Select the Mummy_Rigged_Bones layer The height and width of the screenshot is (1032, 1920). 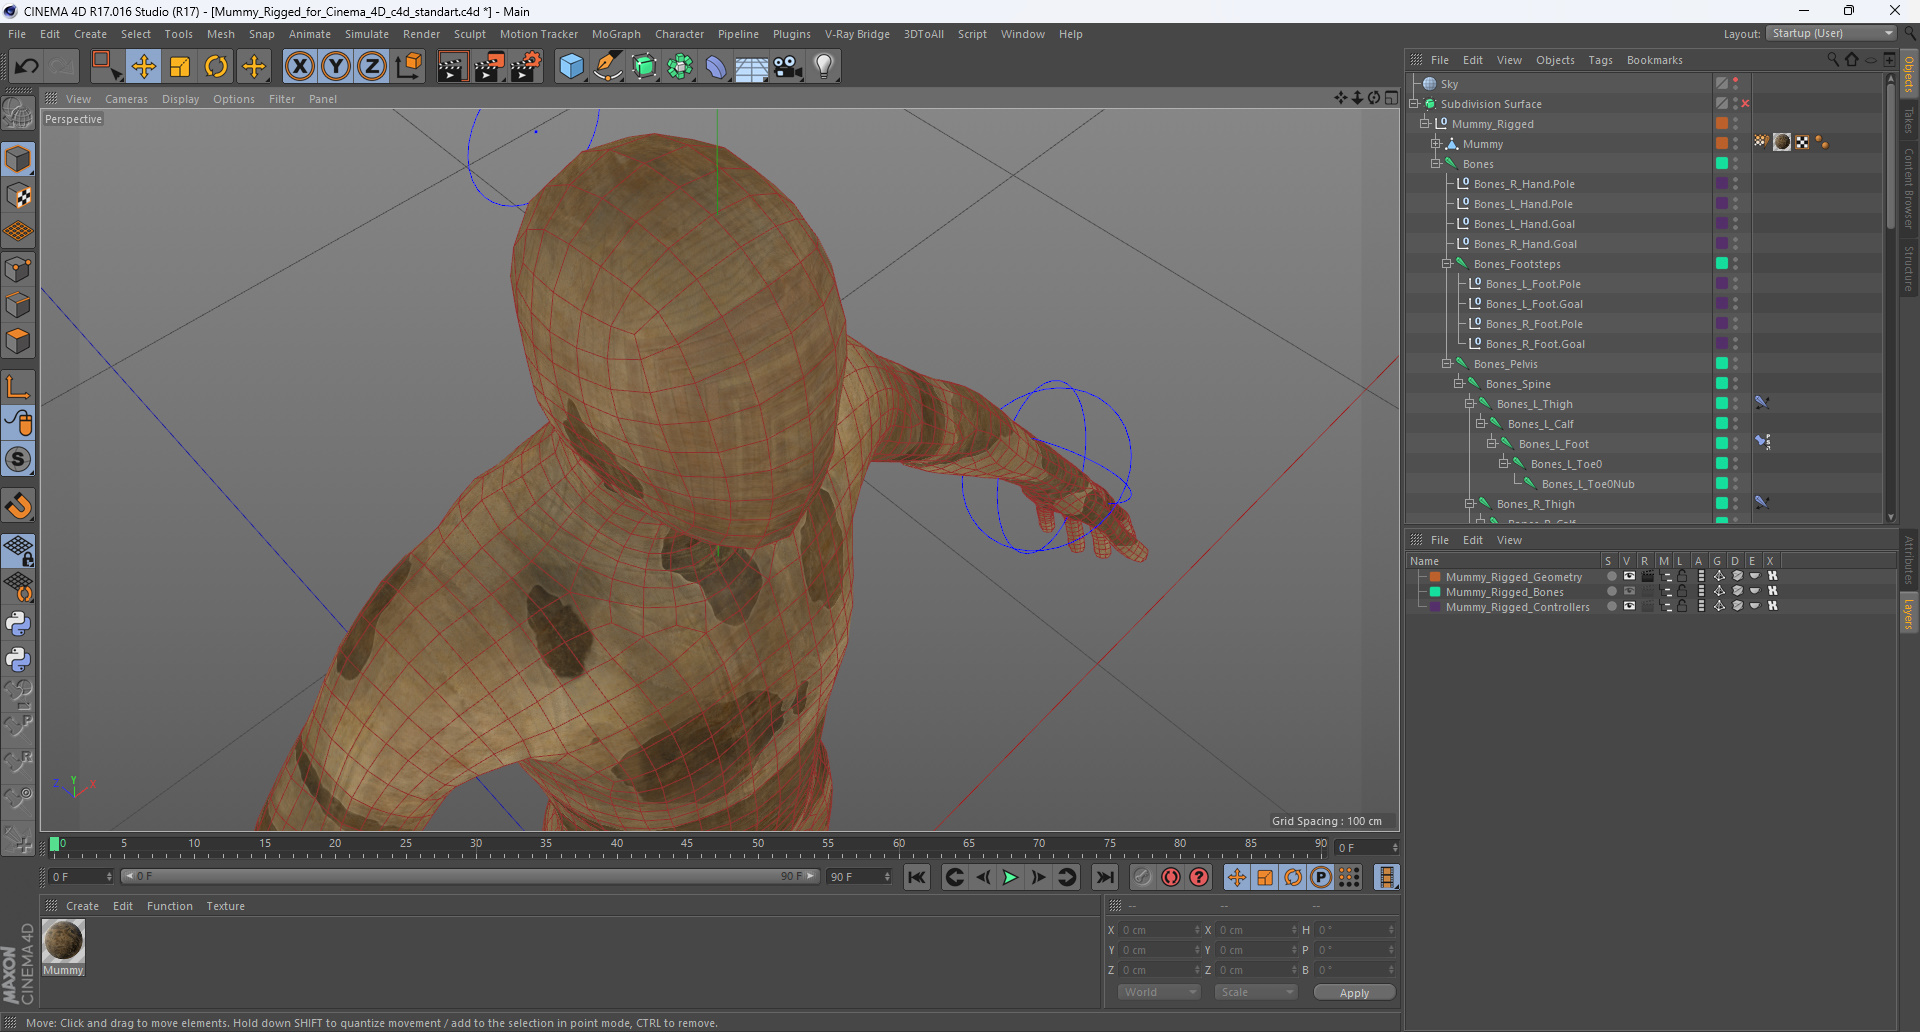(x=1504, y=592)
